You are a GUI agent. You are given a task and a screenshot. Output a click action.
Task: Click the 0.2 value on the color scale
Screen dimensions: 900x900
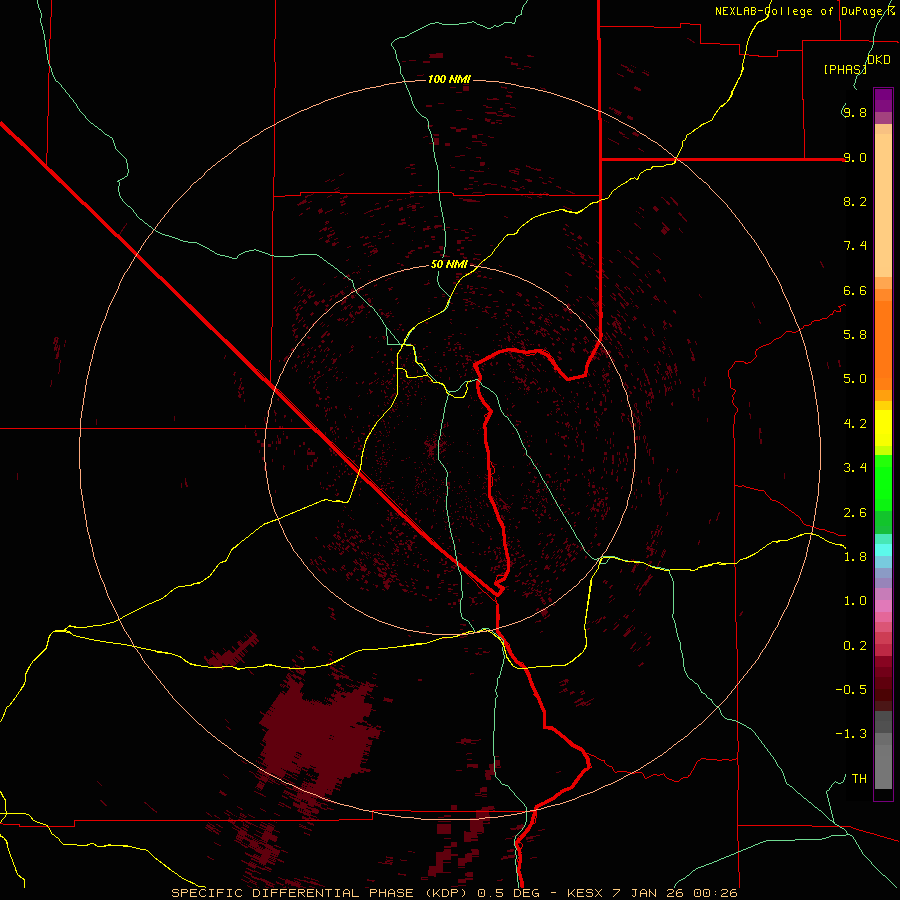click(855, 646)
